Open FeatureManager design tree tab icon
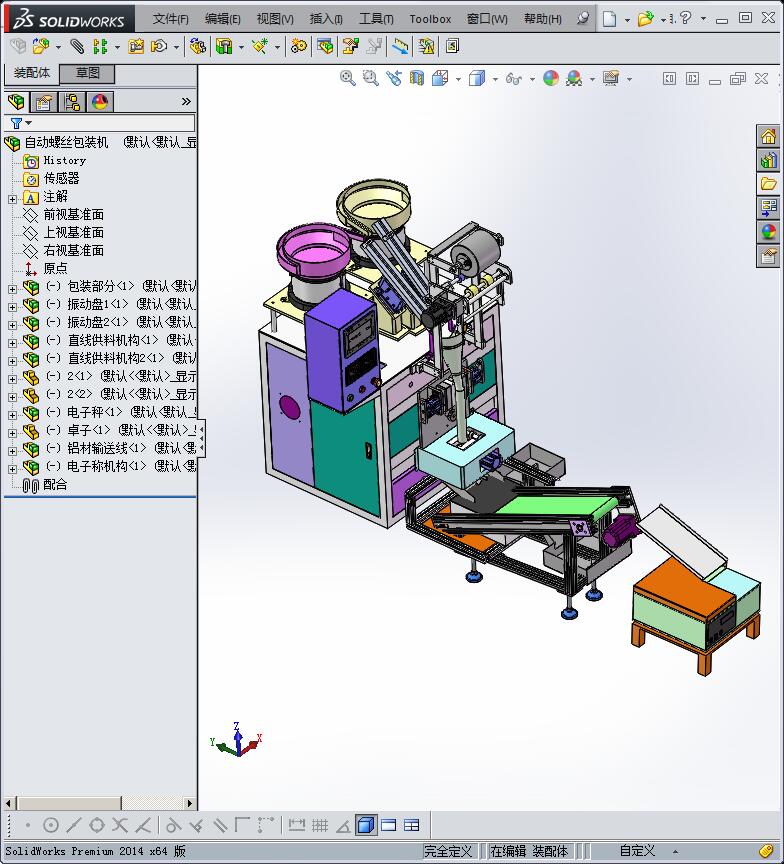 [17, 102]
